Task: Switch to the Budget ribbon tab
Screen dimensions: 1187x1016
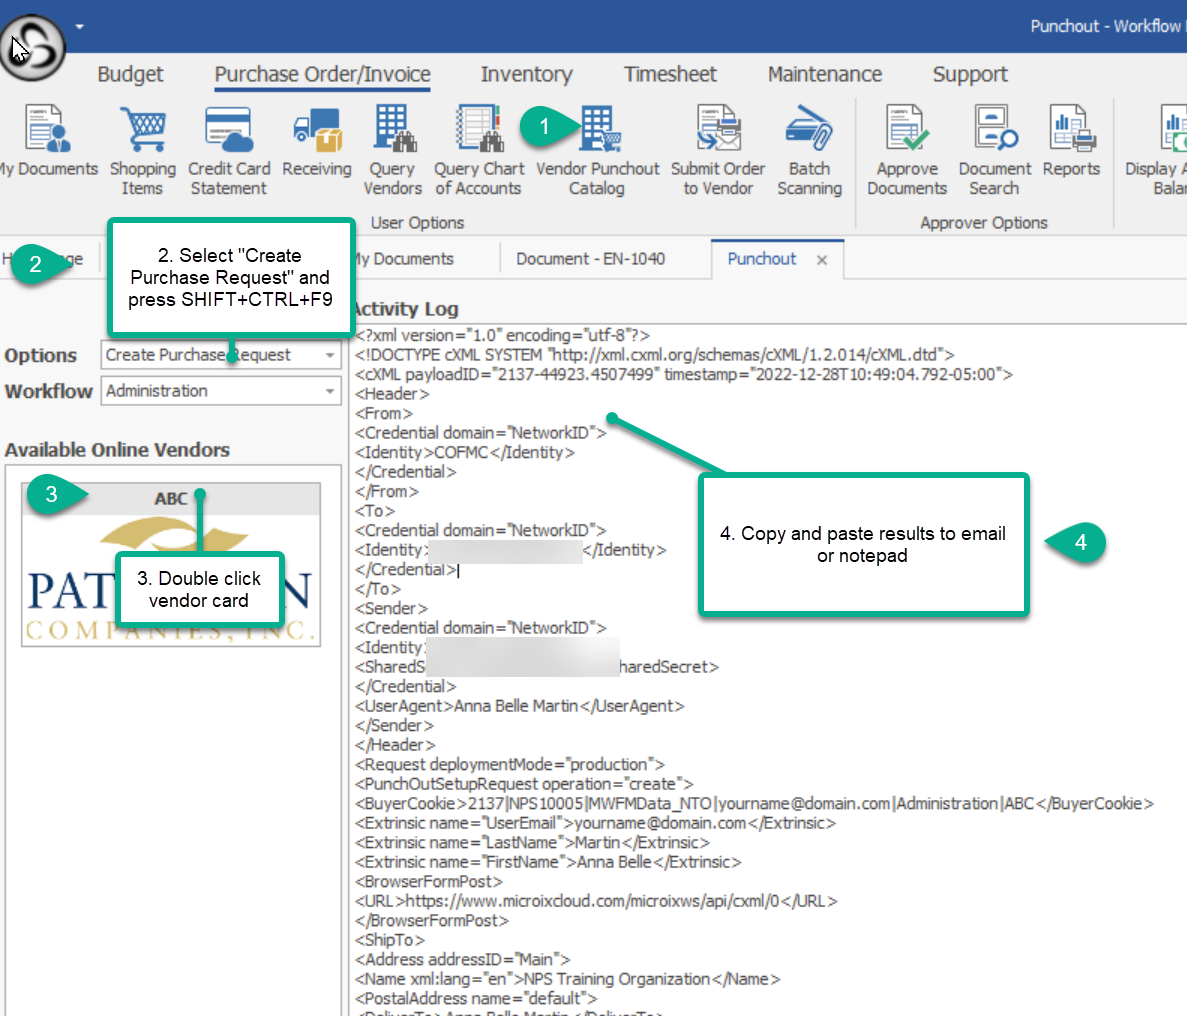Action: (x=130, y=74)
